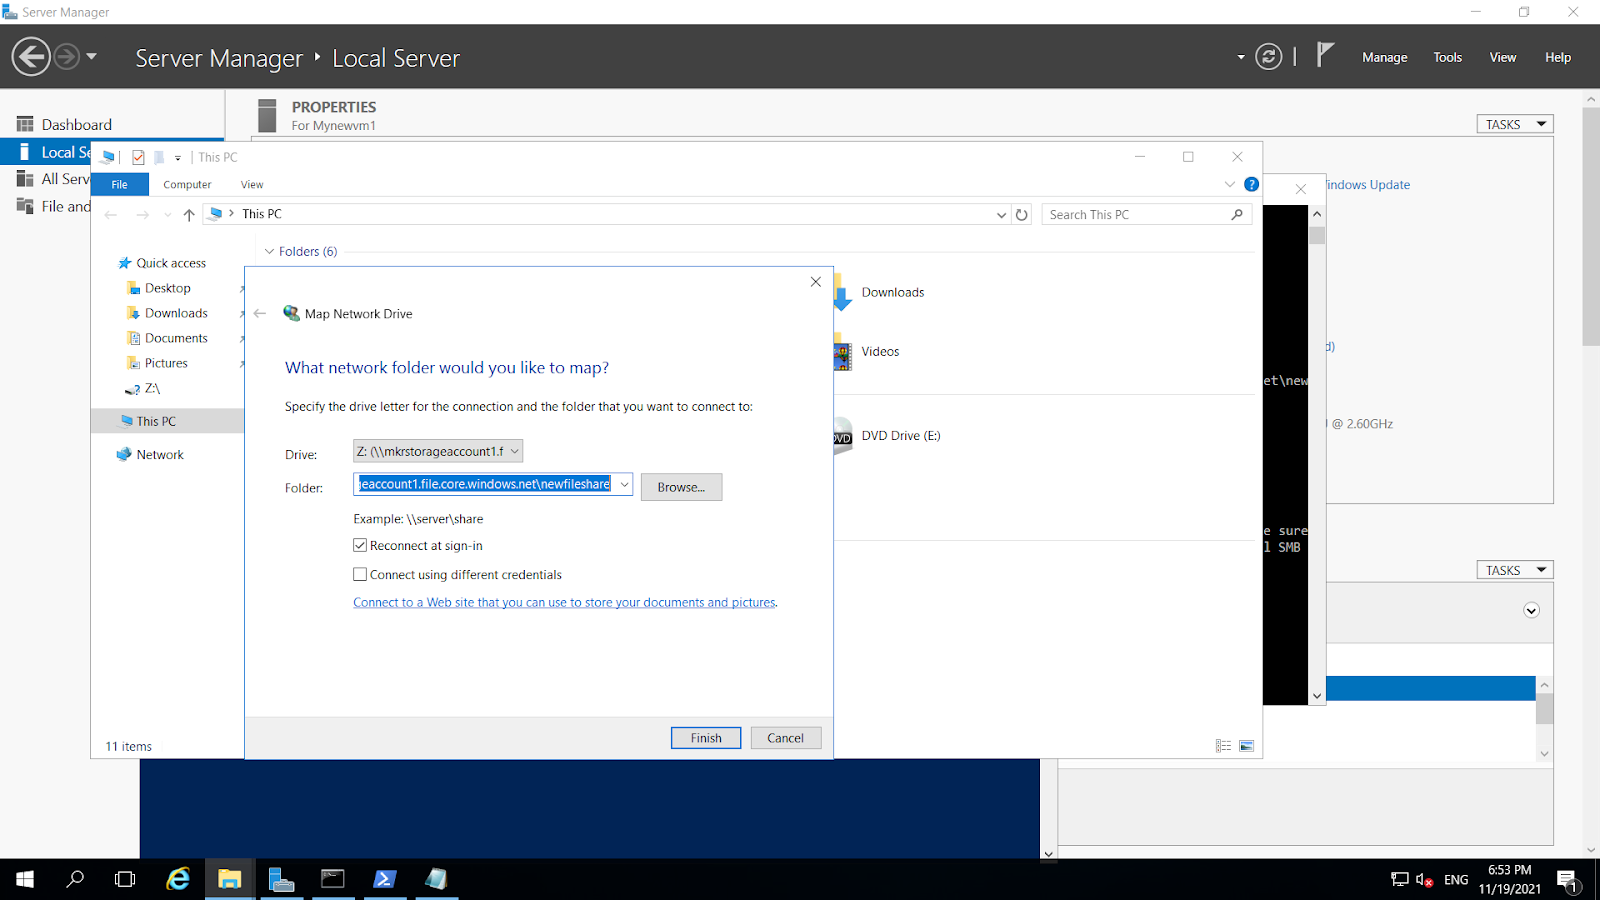Viewport: 1600px width, 900px height.
Task: Open taskbar search icon
Action: coord(75,879)
